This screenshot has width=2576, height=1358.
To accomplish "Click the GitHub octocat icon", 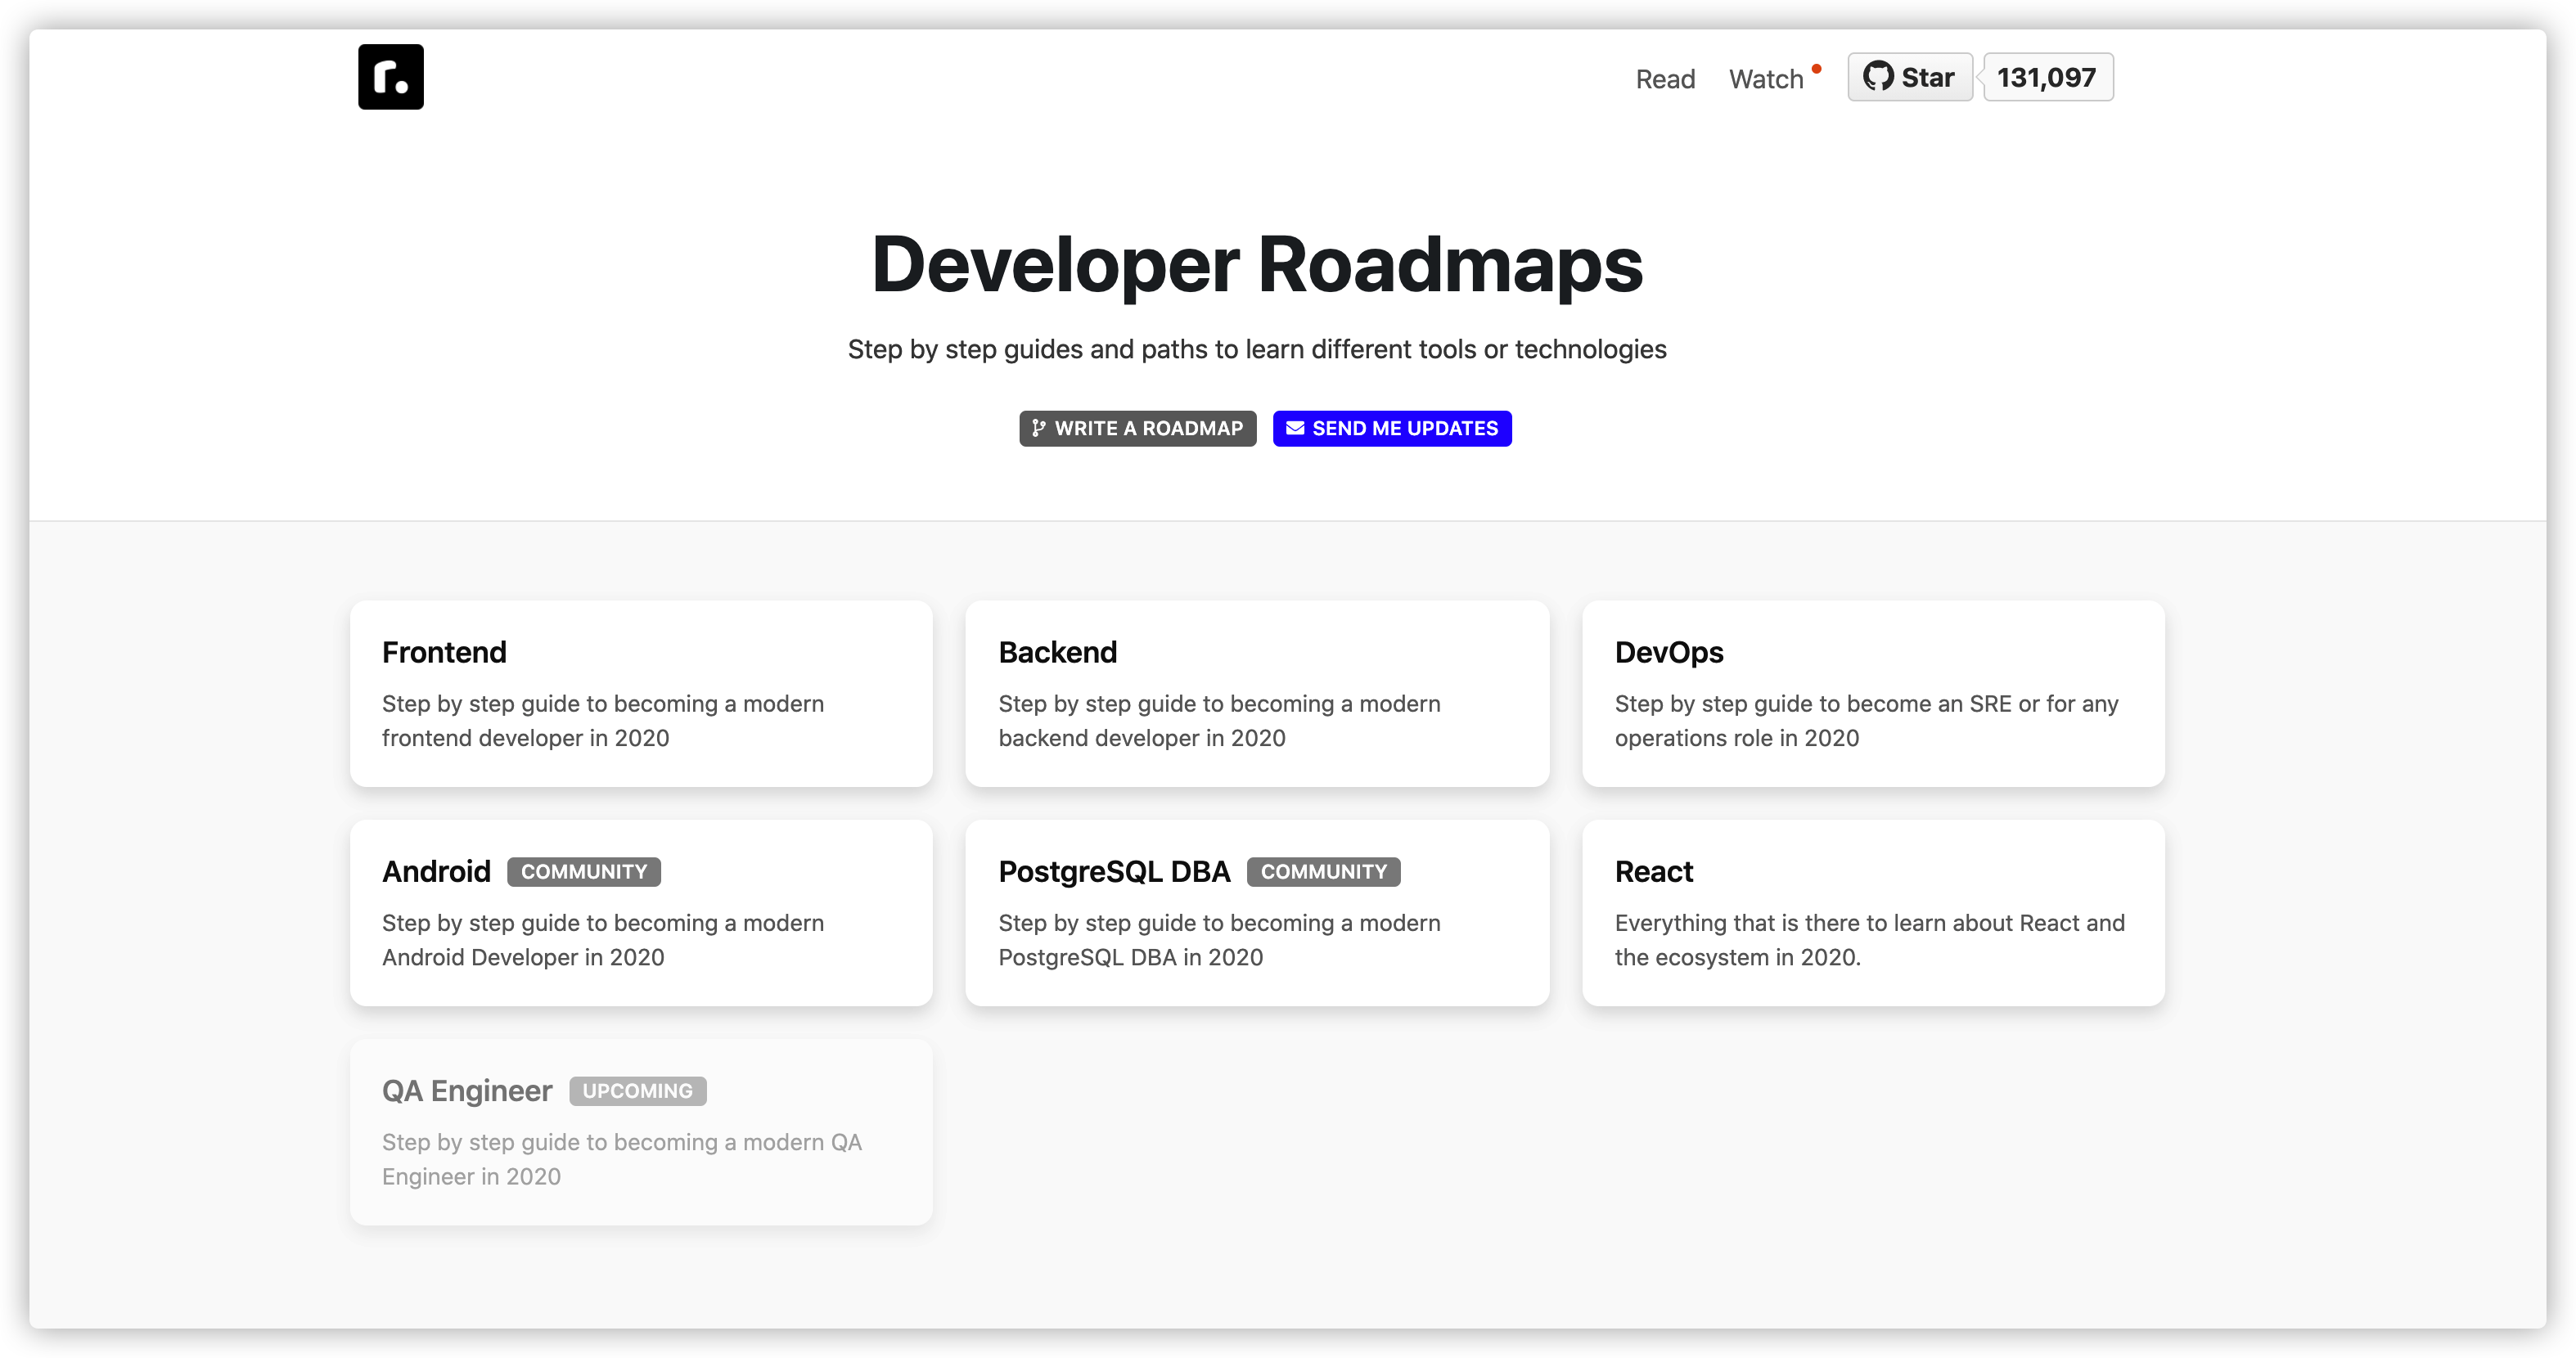I will coord(1878,77).
